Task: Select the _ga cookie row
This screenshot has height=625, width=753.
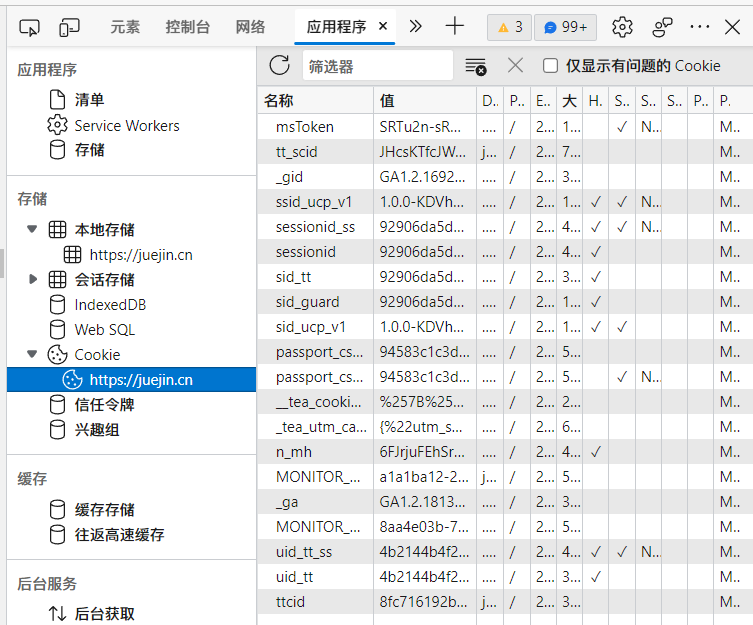Action: coord(505,502)
